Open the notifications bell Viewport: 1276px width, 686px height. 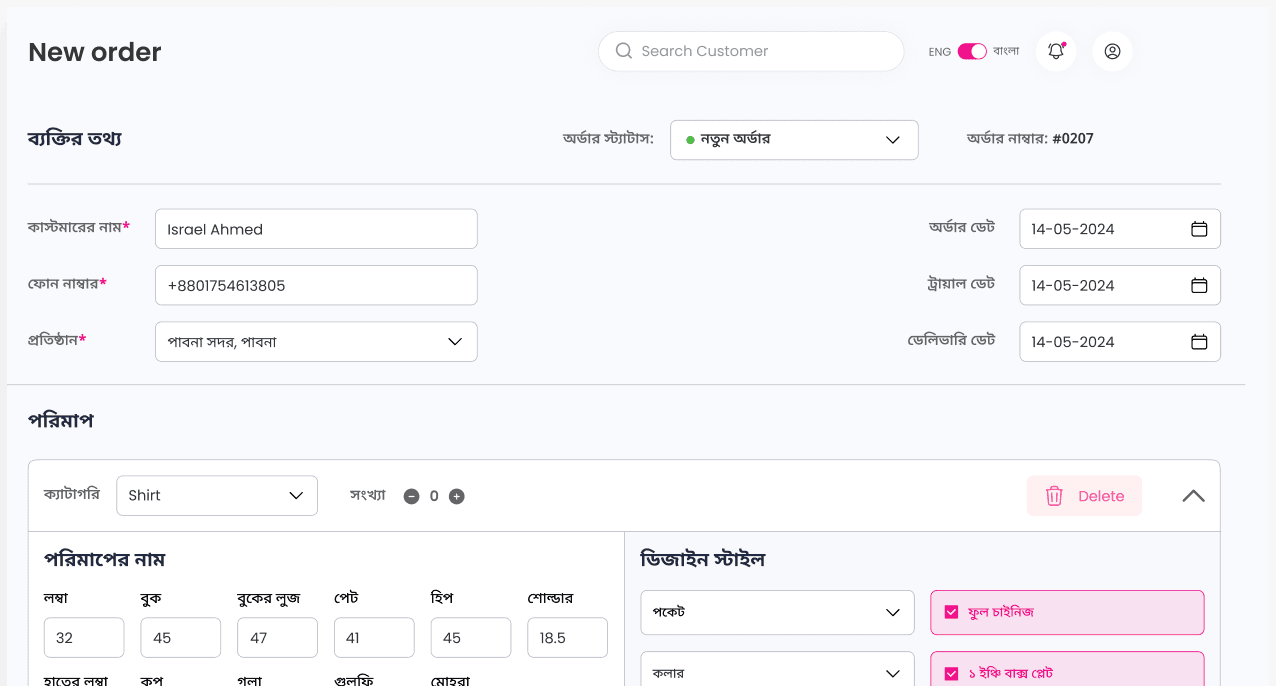(1056, 51)
